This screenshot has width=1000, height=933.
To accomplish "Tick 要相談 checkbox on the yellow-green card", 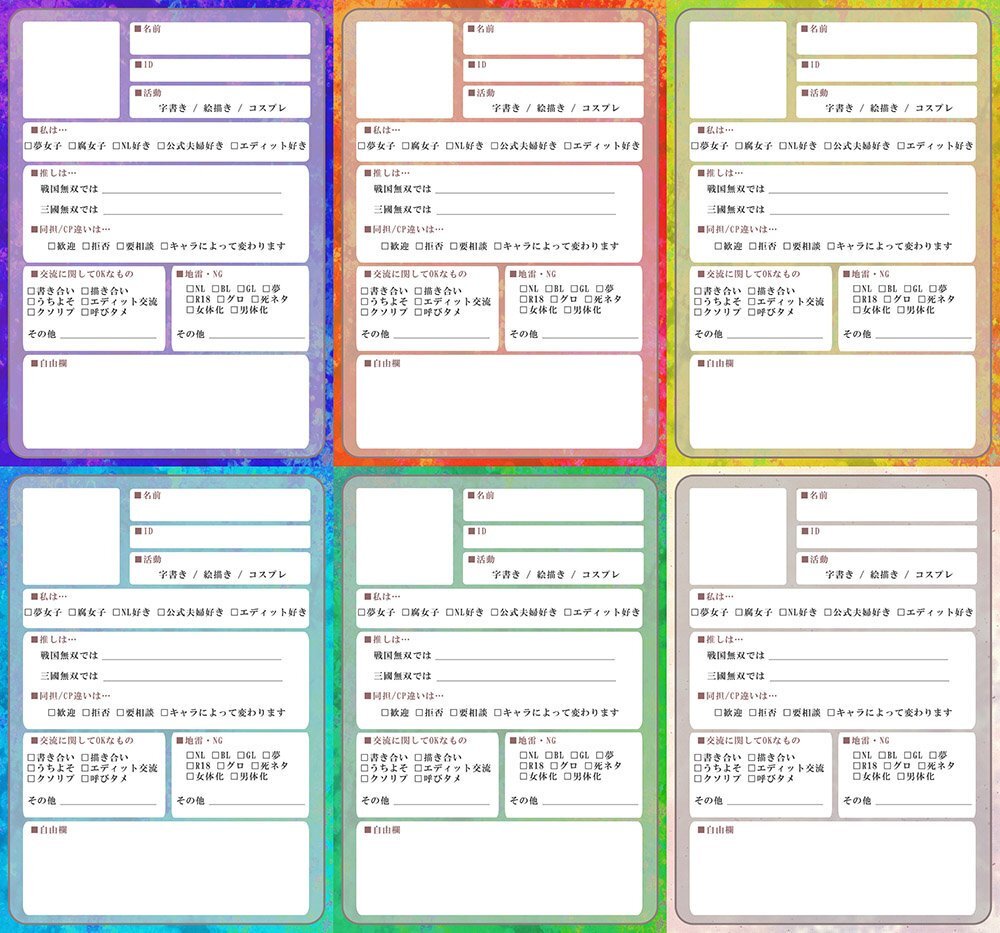I will click(787, 246).
